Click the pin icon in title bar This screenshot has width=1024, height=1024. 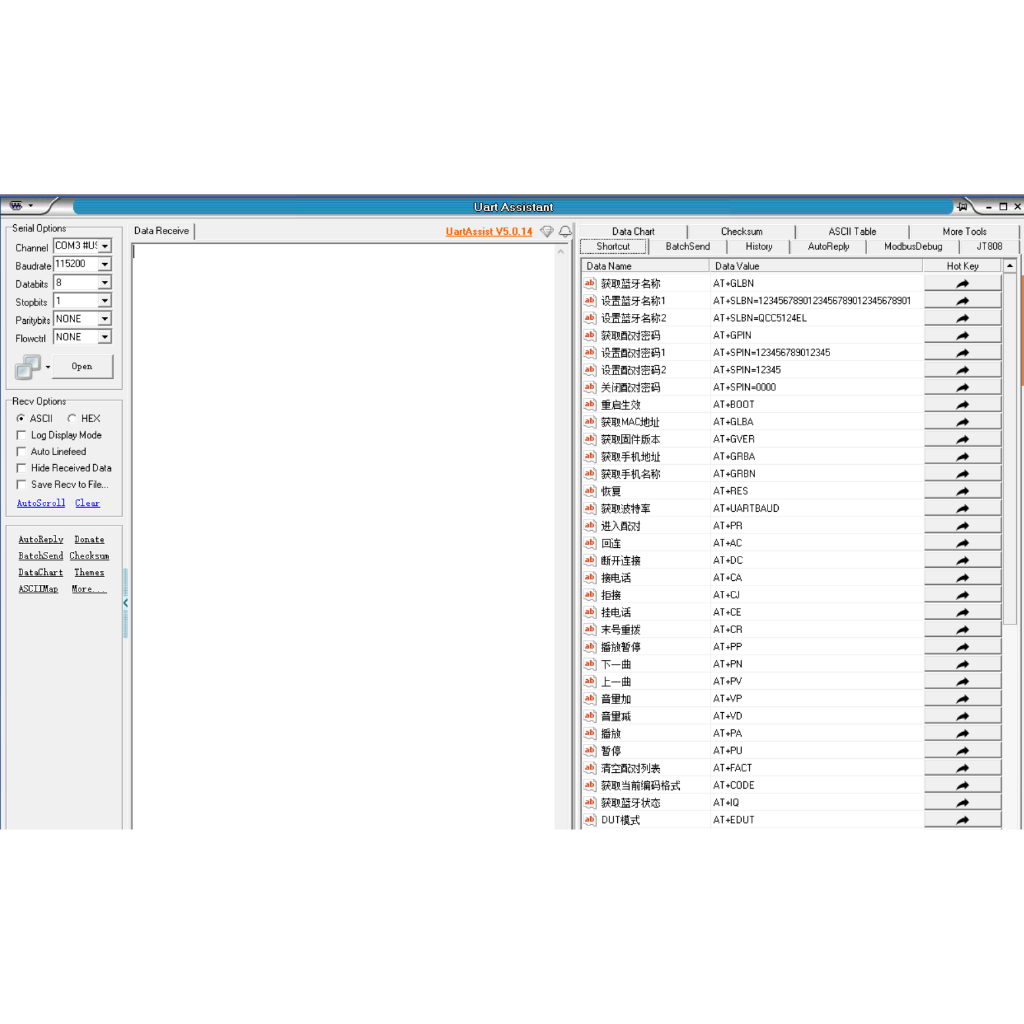coord(962,206)
